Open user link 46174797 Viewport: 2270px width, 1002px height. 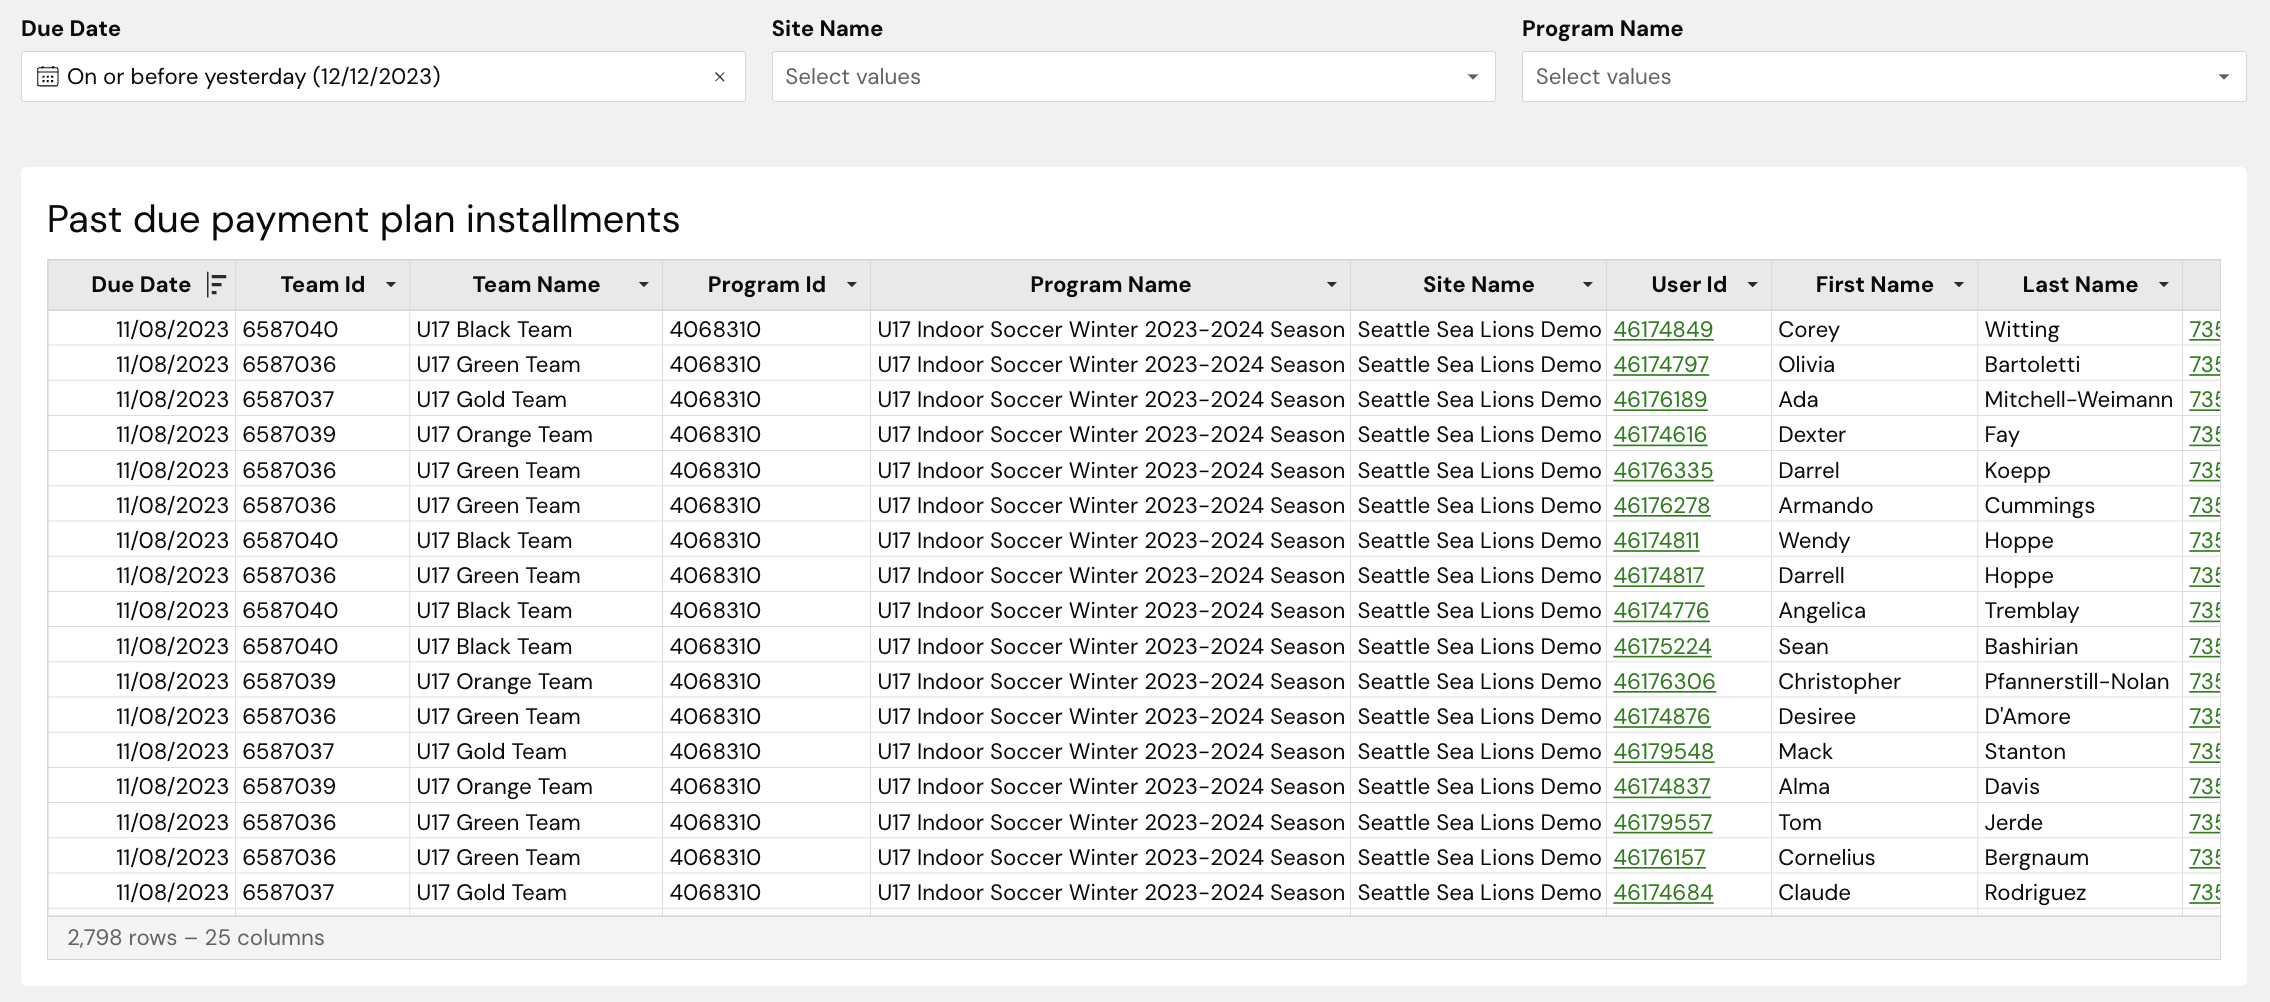point(1661,364)
